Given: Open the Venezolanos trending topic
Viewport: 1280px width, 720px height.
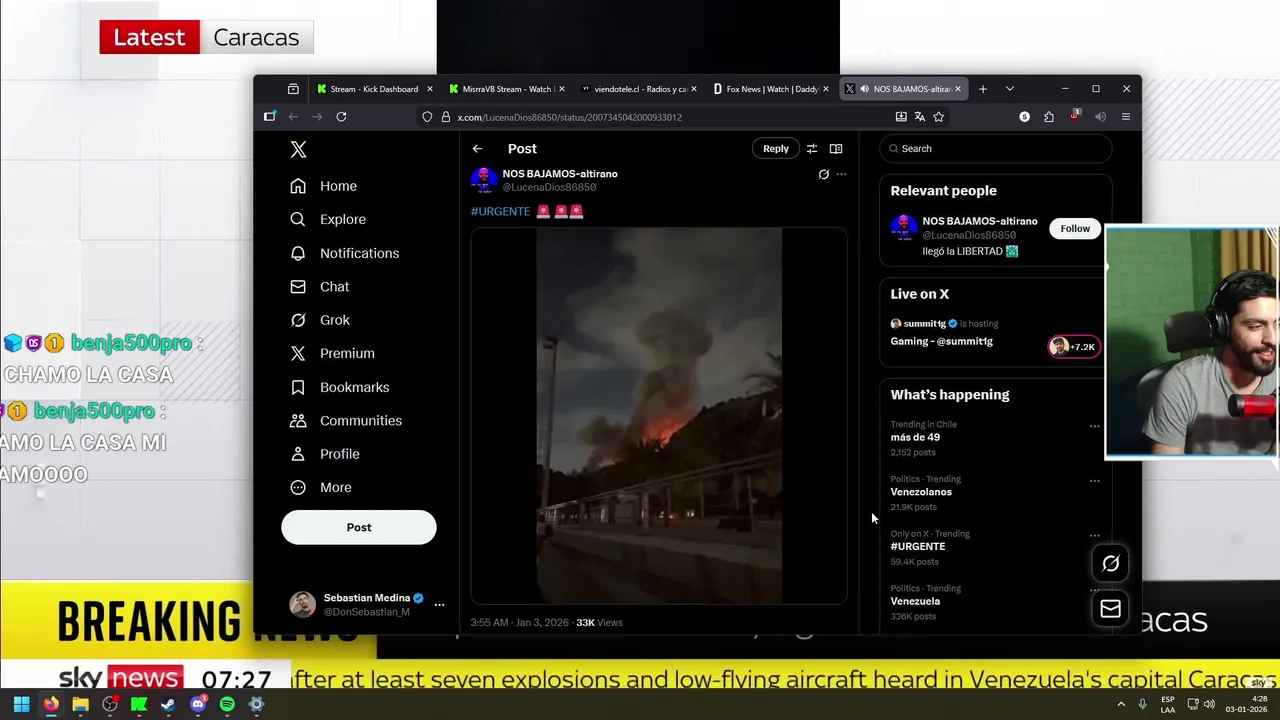Looking at the screenshot, I should [921, 492].
